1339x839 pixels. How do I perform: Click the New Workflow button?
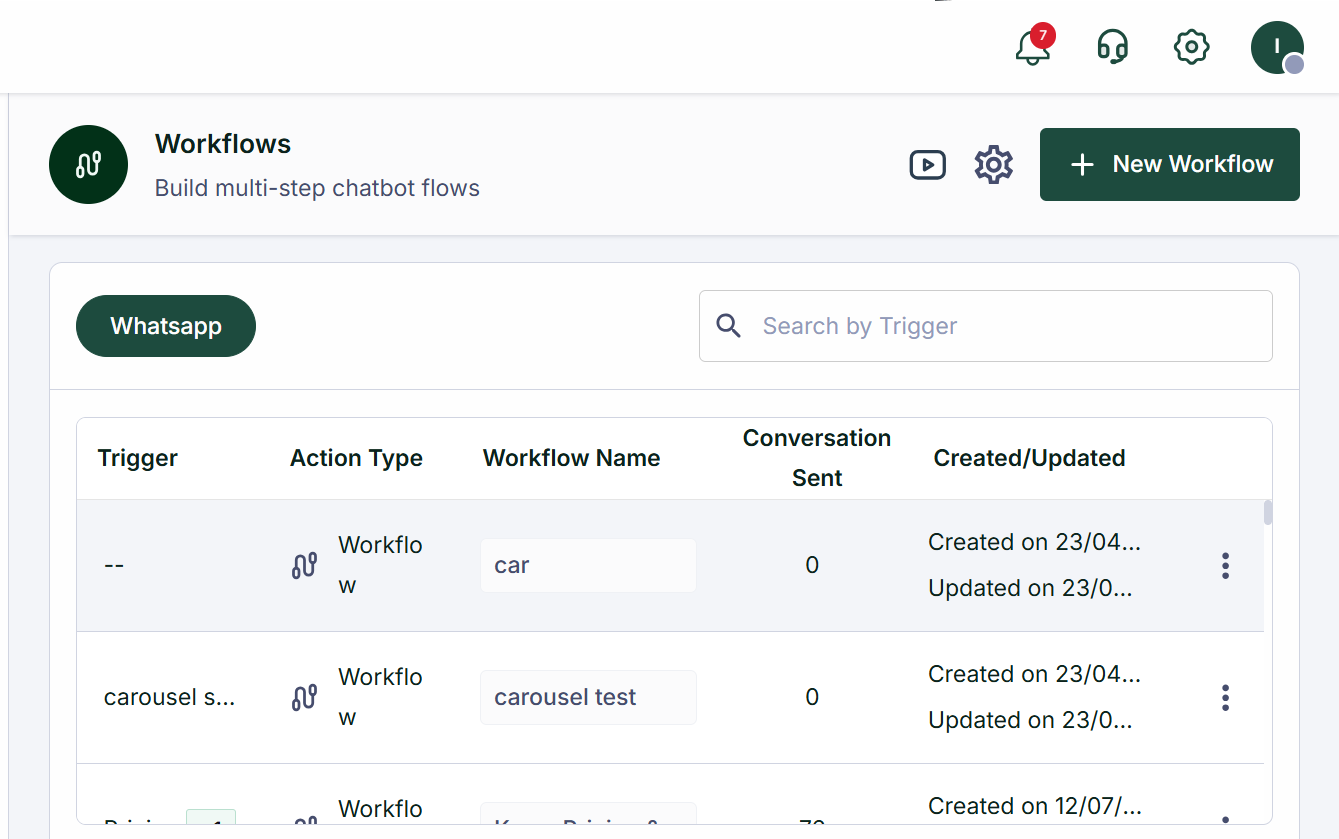1170,164
